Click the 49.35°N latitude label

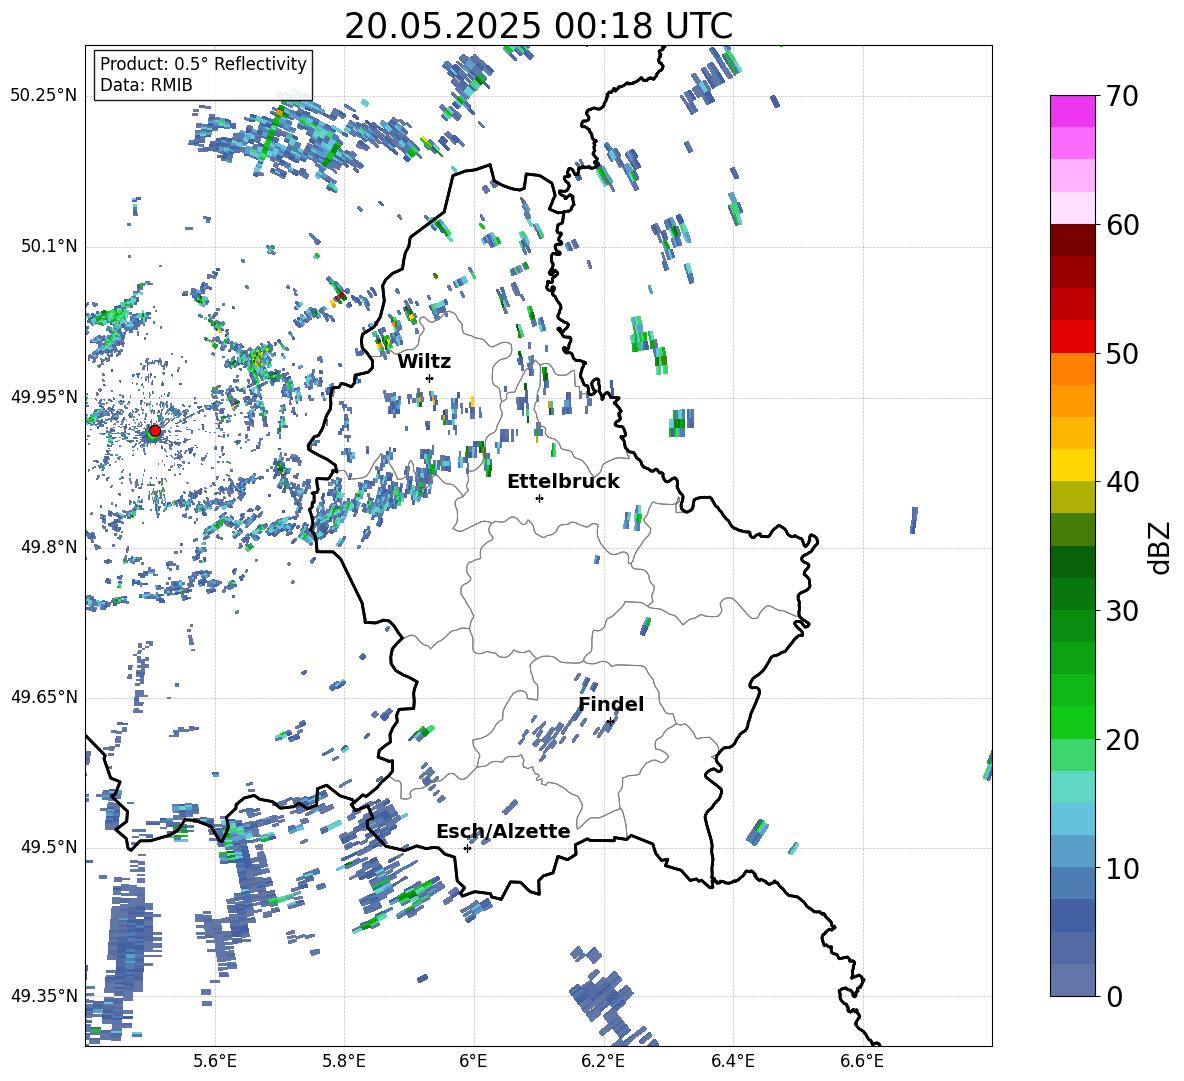coord(44,996)
